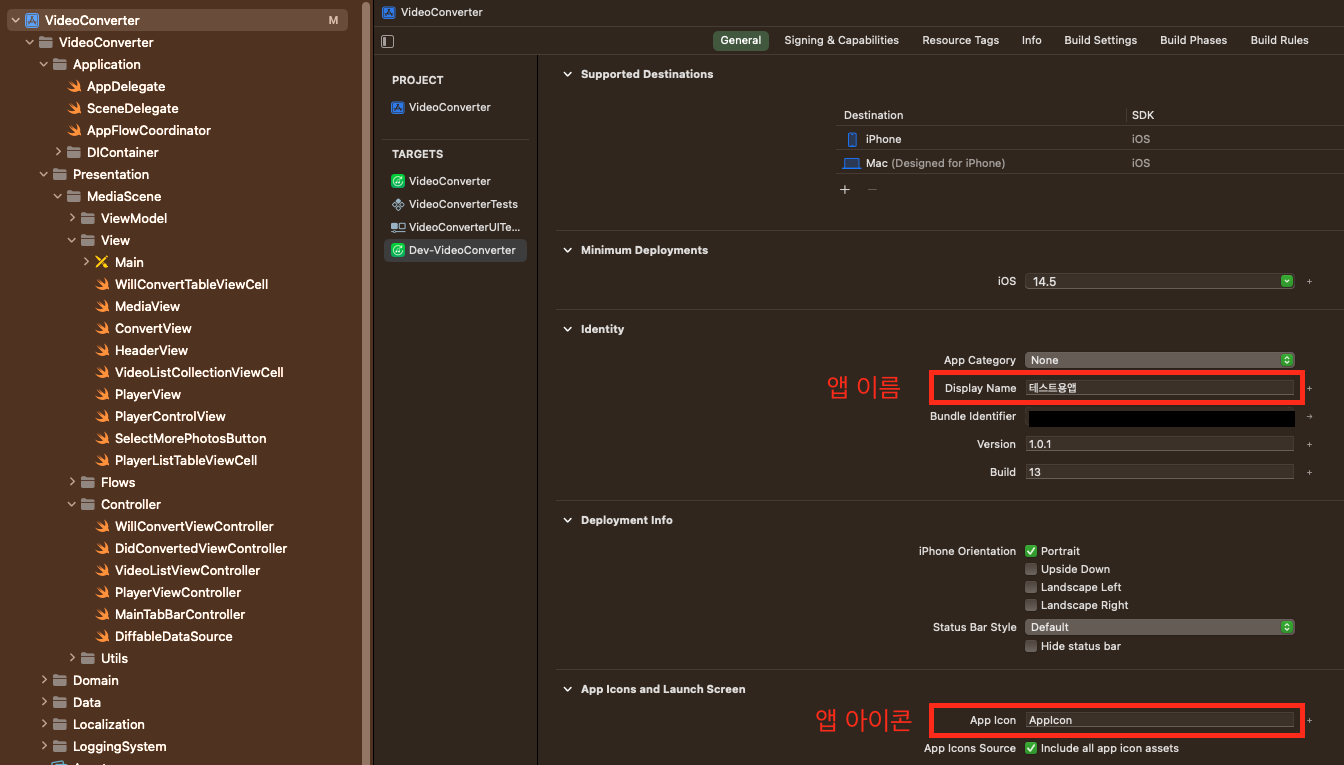Collapse the Identity section
Image resolution: width=1344 pixels, height=765 pixels.
[568, 329]
